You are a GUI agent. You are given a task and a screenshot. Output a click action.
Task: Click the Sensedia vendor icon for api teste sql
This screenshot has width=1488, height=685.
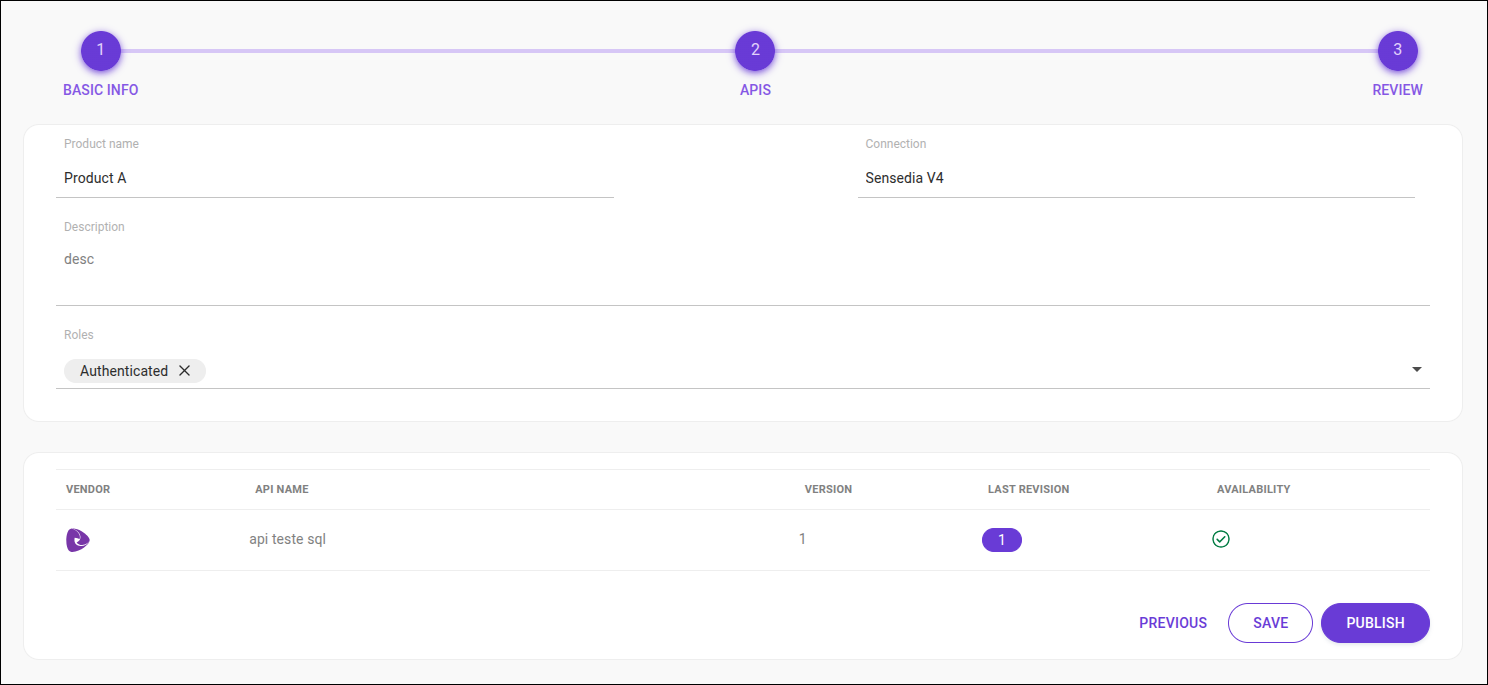point(77,539)
